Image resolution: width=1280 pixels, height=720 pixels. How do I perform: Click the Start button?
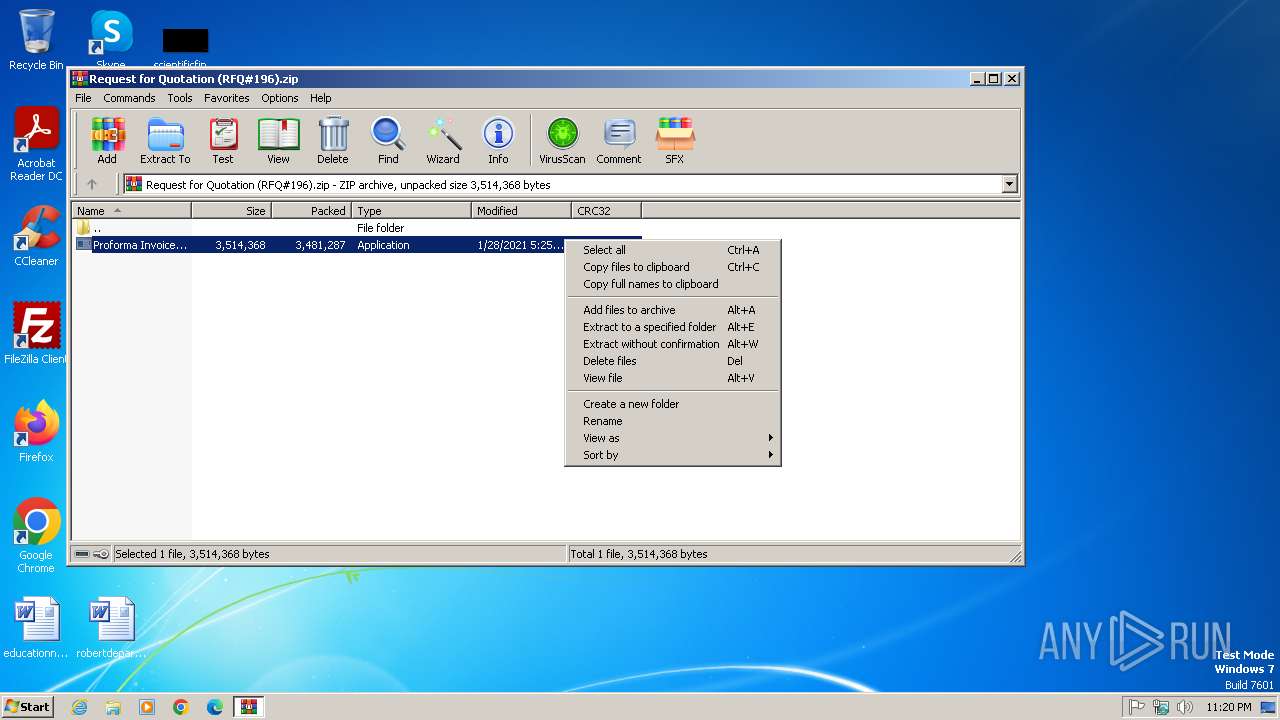(27, 707)
